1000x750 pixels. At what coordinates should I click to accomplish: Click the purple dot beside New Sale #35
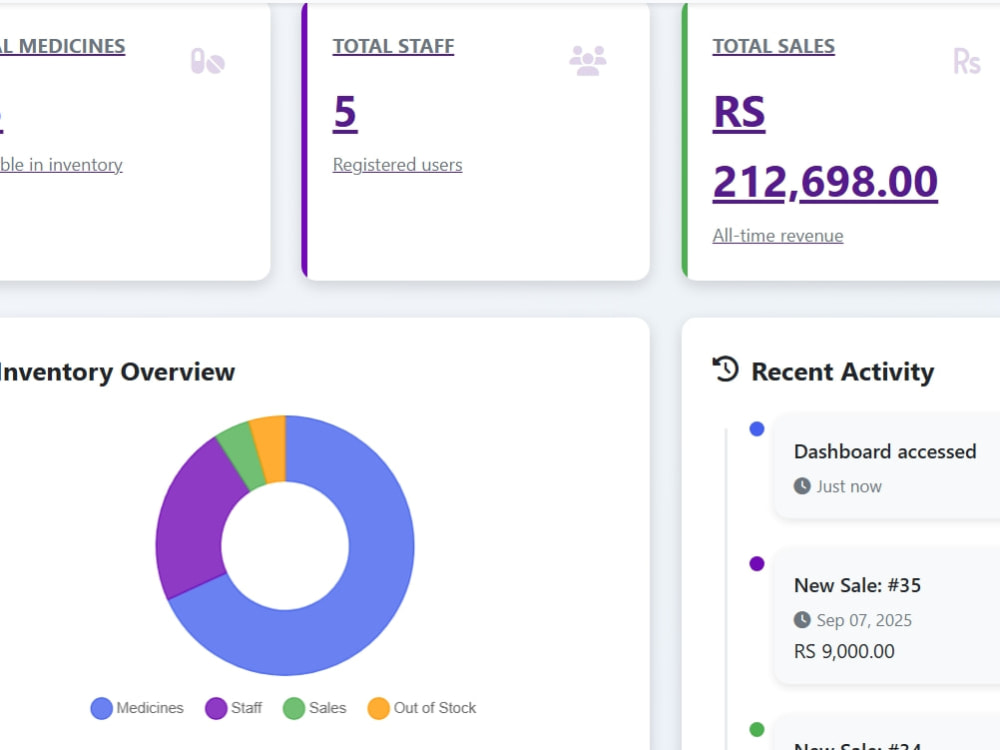point(756,564)
